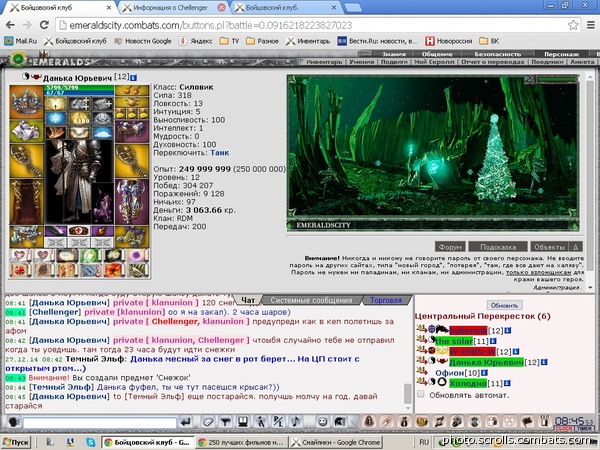Click the Пуск start button
The height and width of the screenshot is (450, 600).
(x=16, y=442)
